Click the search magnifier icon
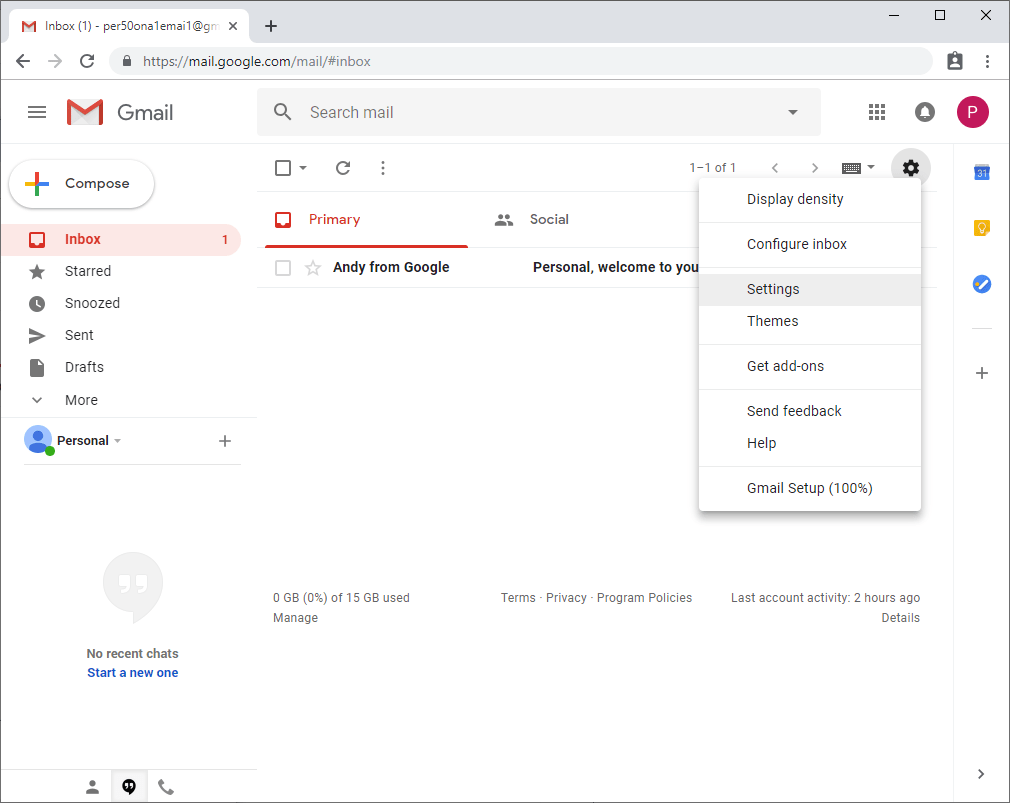 pyautogui.click(x=282, y=112)
